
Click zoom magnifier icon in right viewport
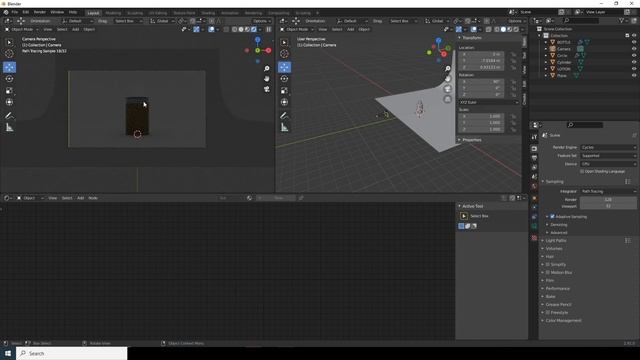448,69
